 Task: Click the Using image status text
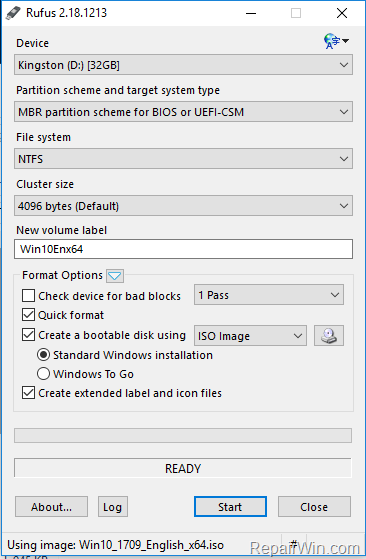115,545
